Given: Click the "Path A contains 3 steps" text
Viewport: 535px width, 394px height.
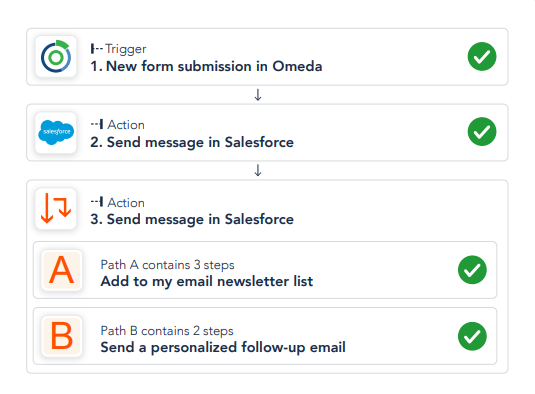Looking at the screenshot, I should click(x=168, y=265).
